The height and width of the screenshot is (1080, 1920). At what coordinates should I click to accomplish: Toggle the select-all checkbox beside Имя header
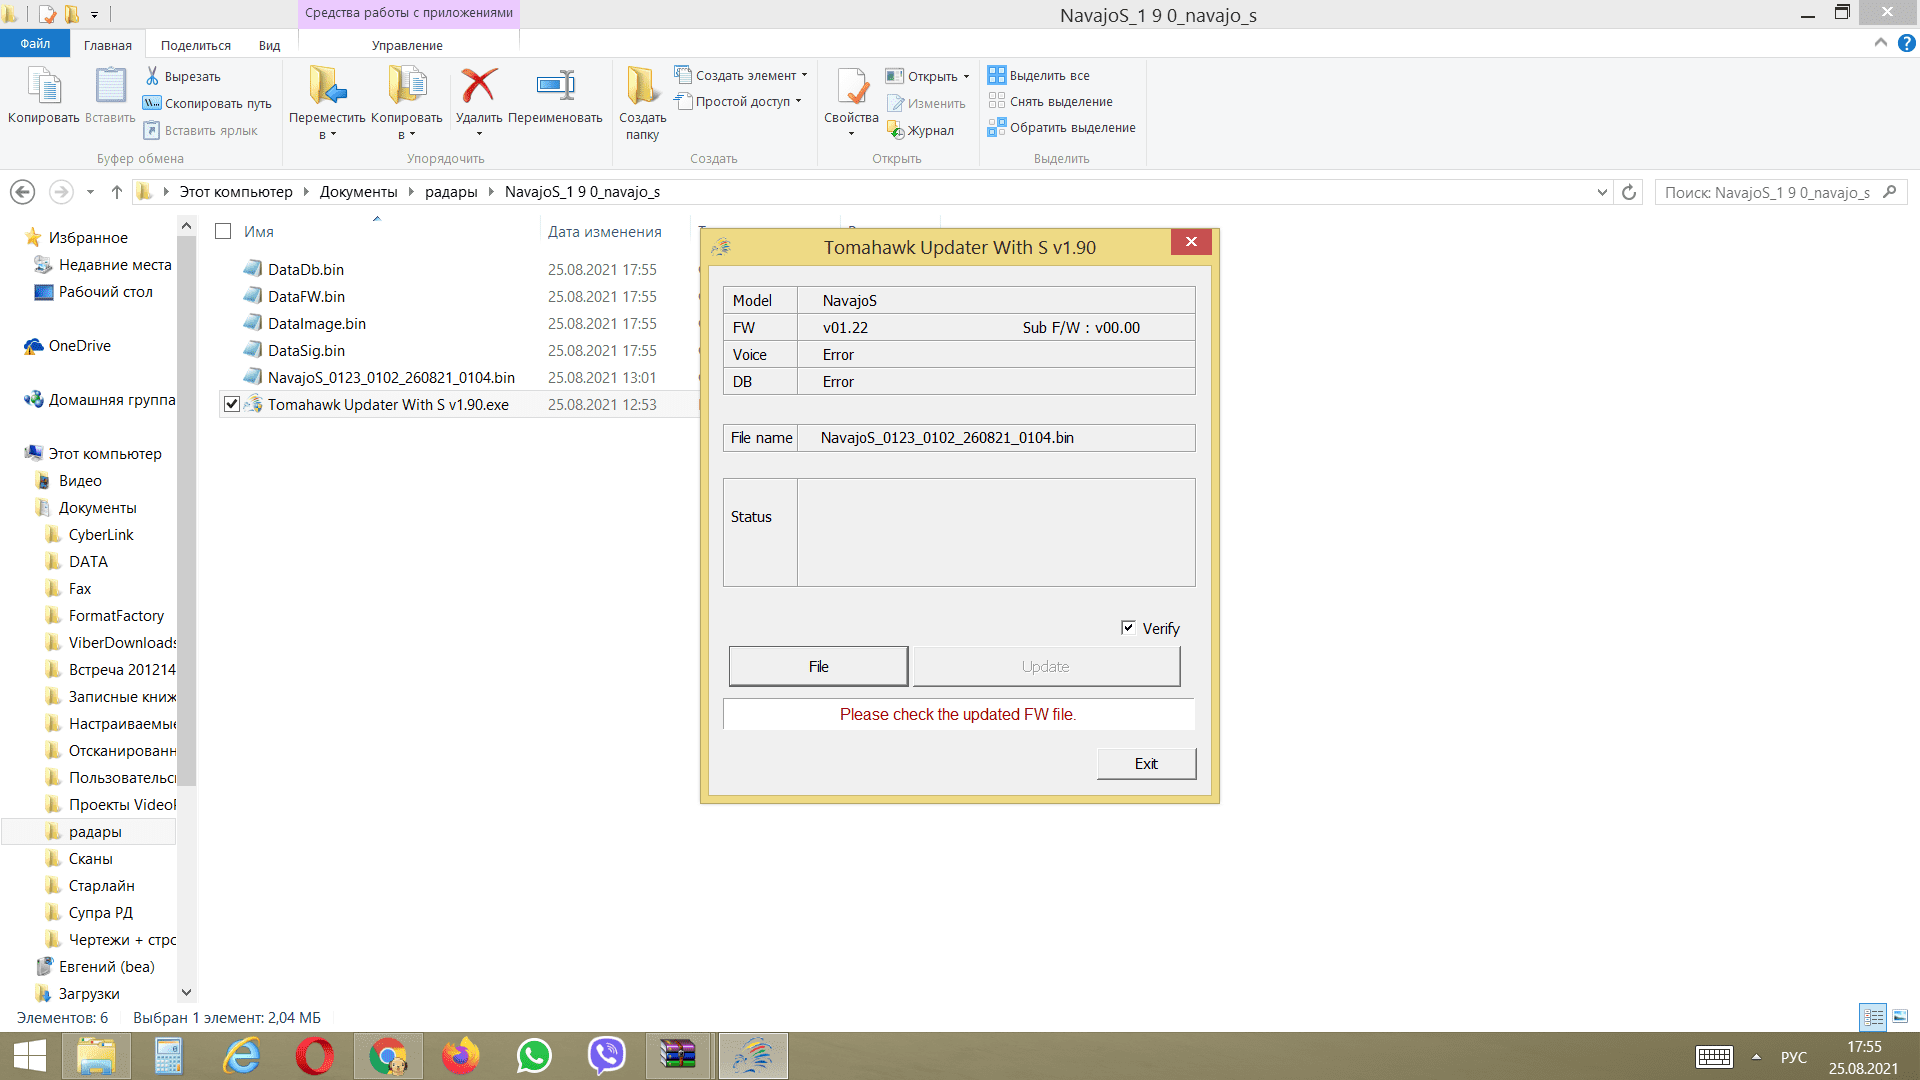(224, 231)
